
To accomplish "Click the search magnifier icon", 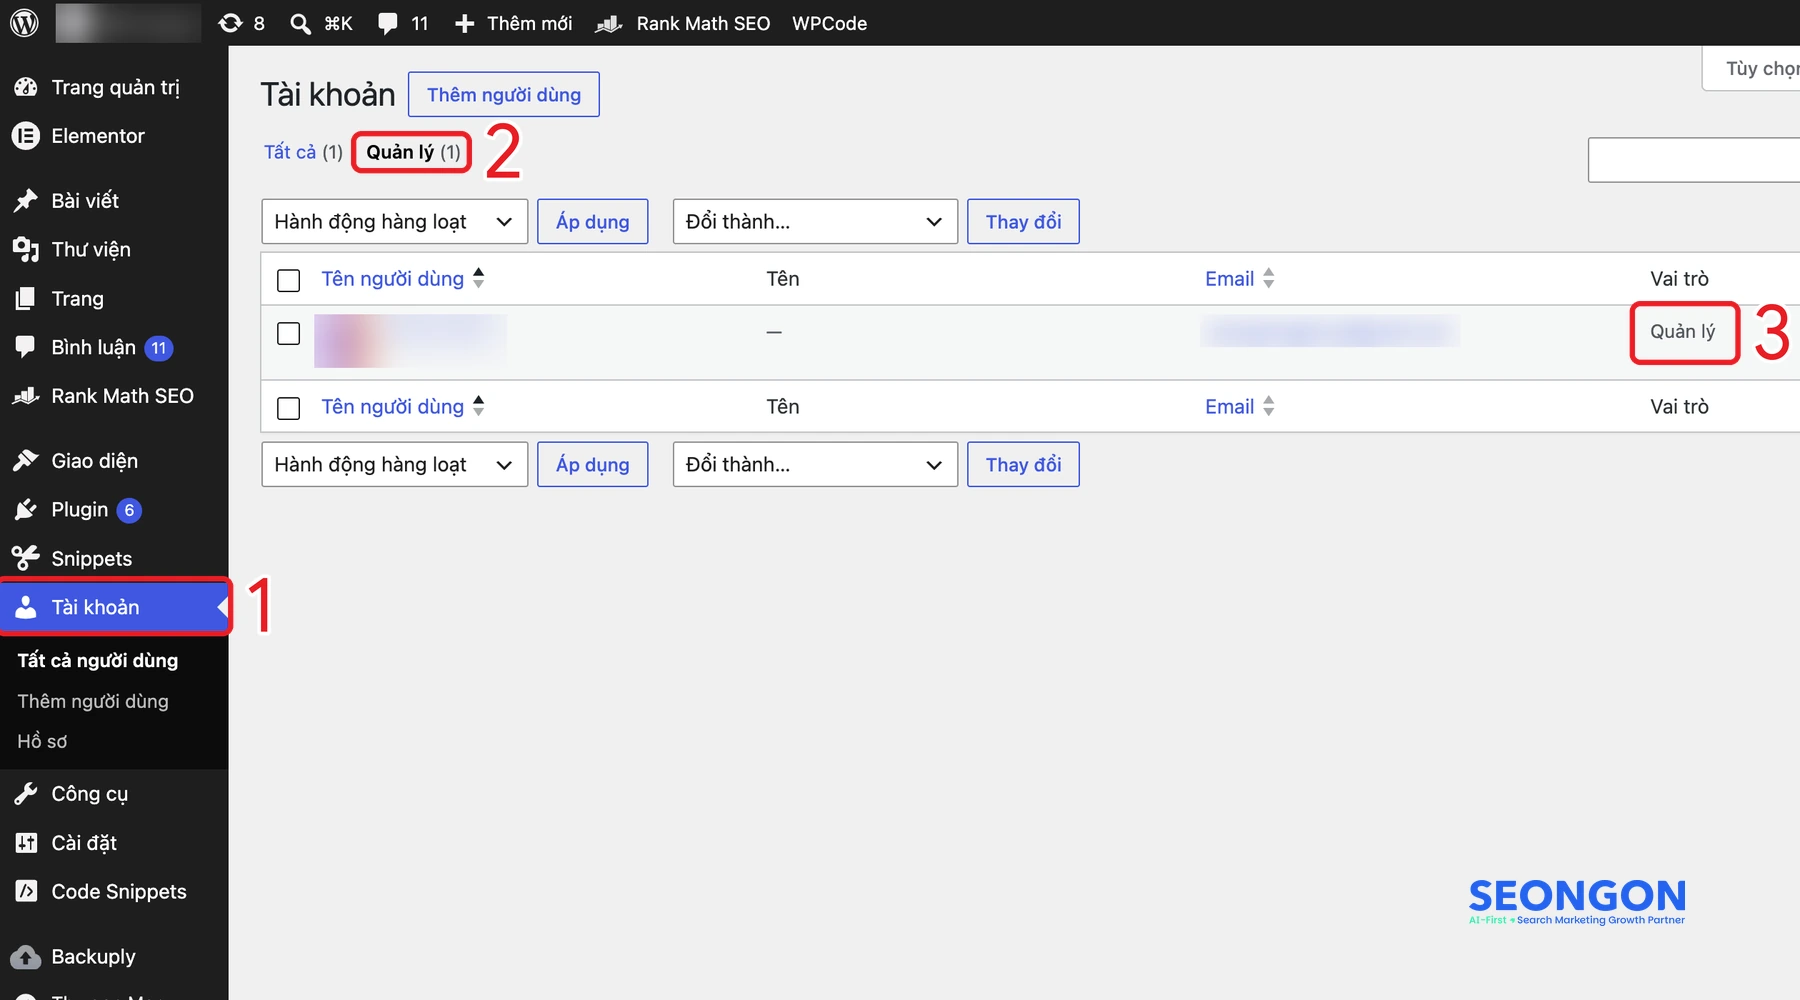I will point(300,23).
